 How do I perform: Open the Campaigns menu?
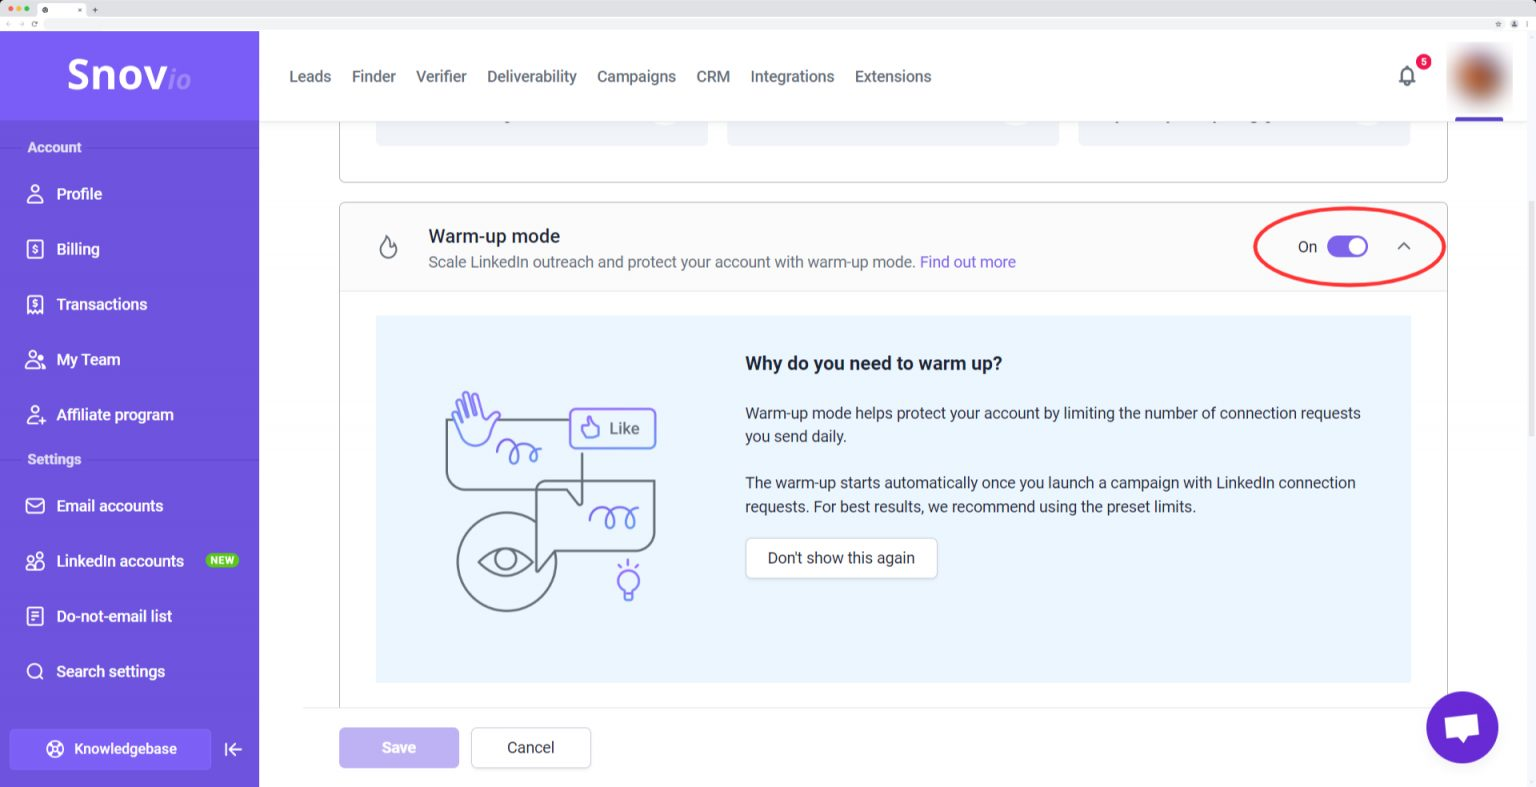pos(636,76)
